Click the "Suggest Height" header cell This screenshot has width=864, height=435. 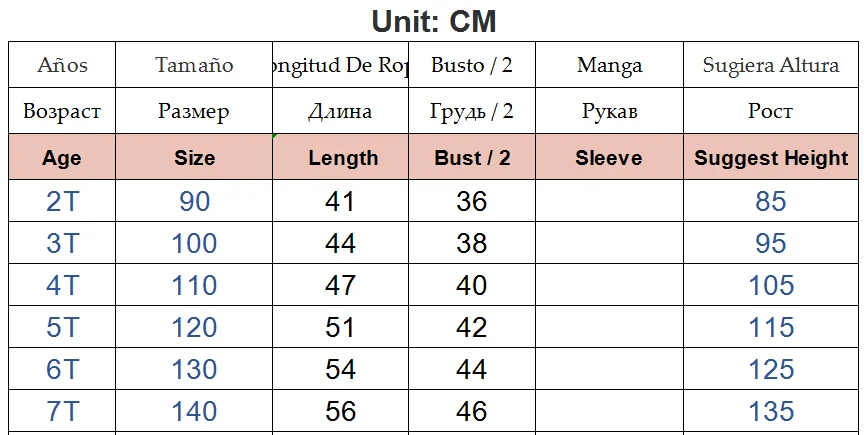pos(771,157)
